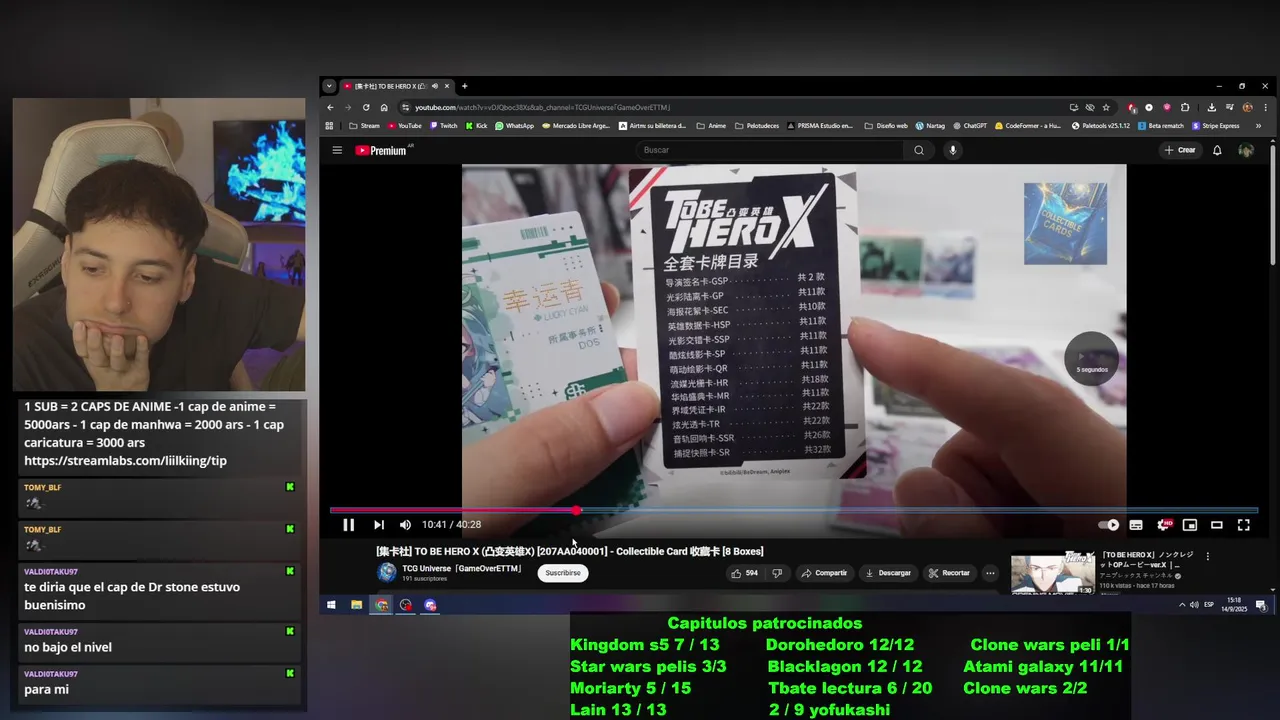Enter fullscreen mode
The height and width of the screenshot is (720, 1280).
click(x=1244, y=525)
